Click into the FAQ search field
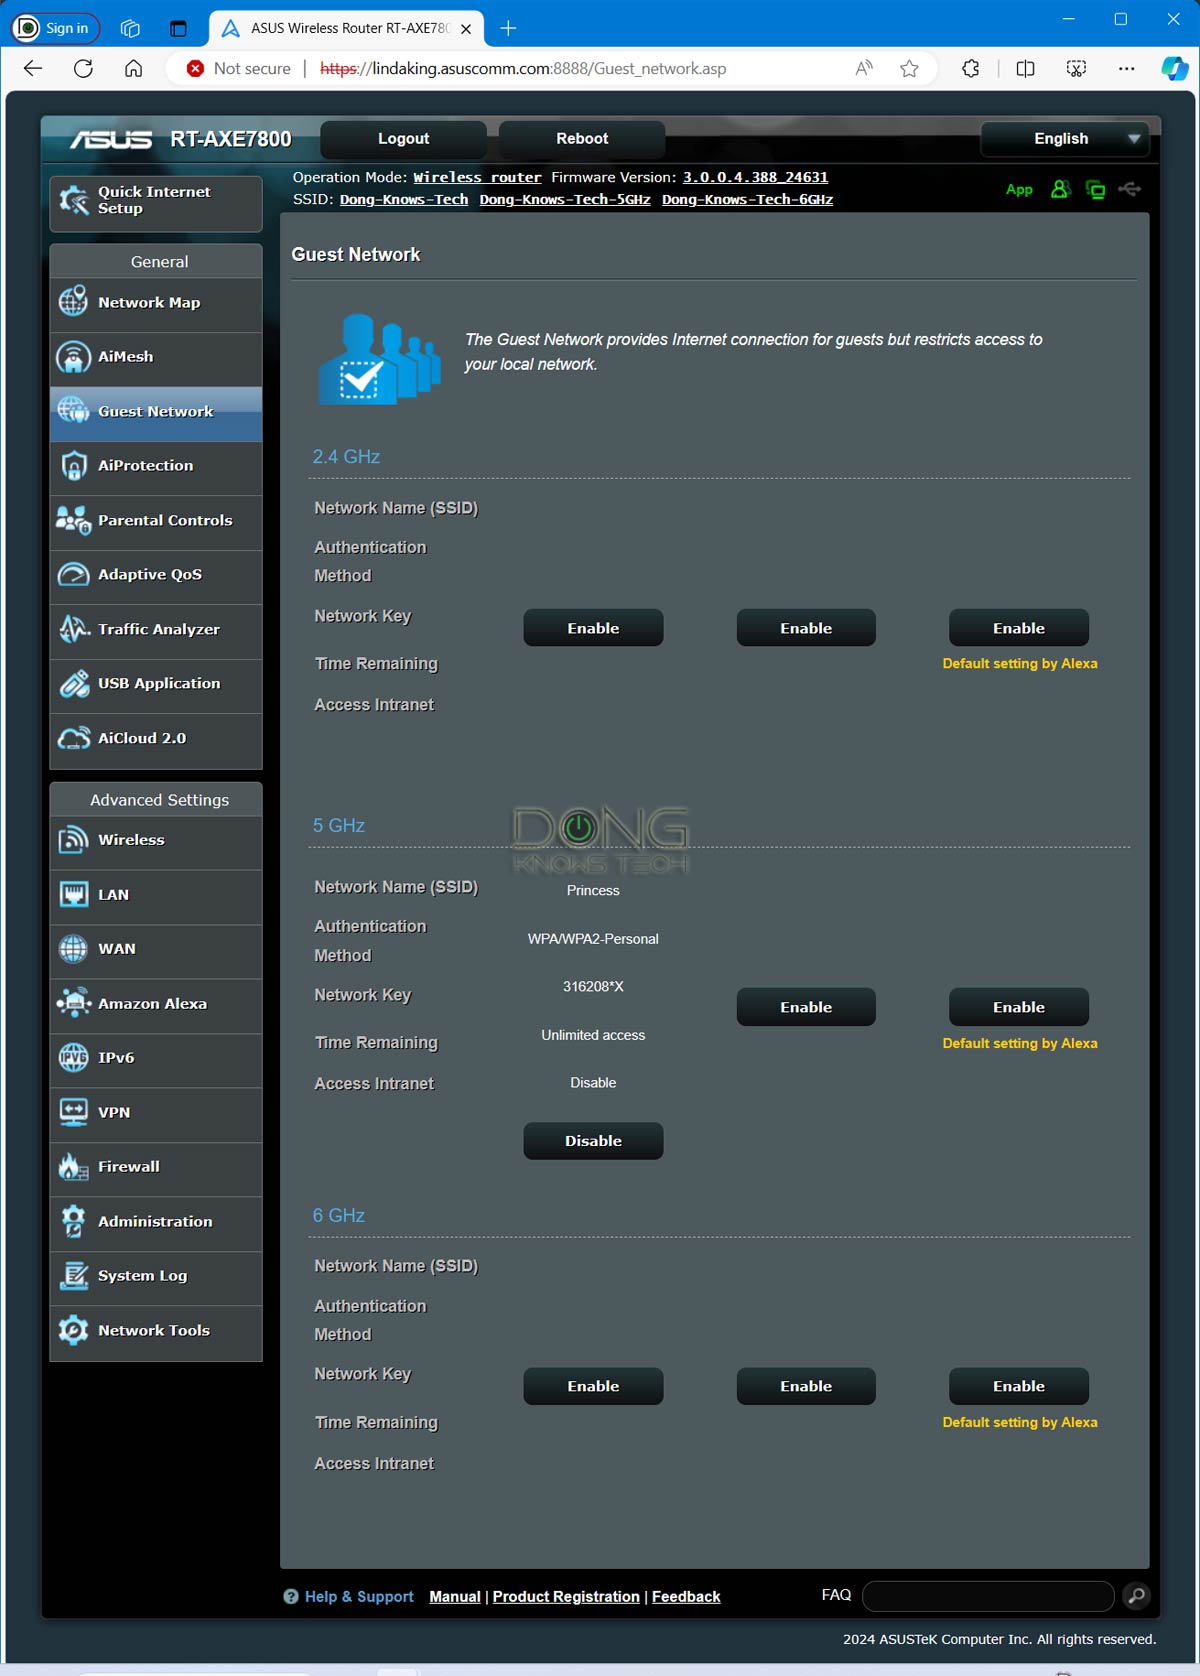This screenshot has width=1200, height=1676. point(988,1596)
